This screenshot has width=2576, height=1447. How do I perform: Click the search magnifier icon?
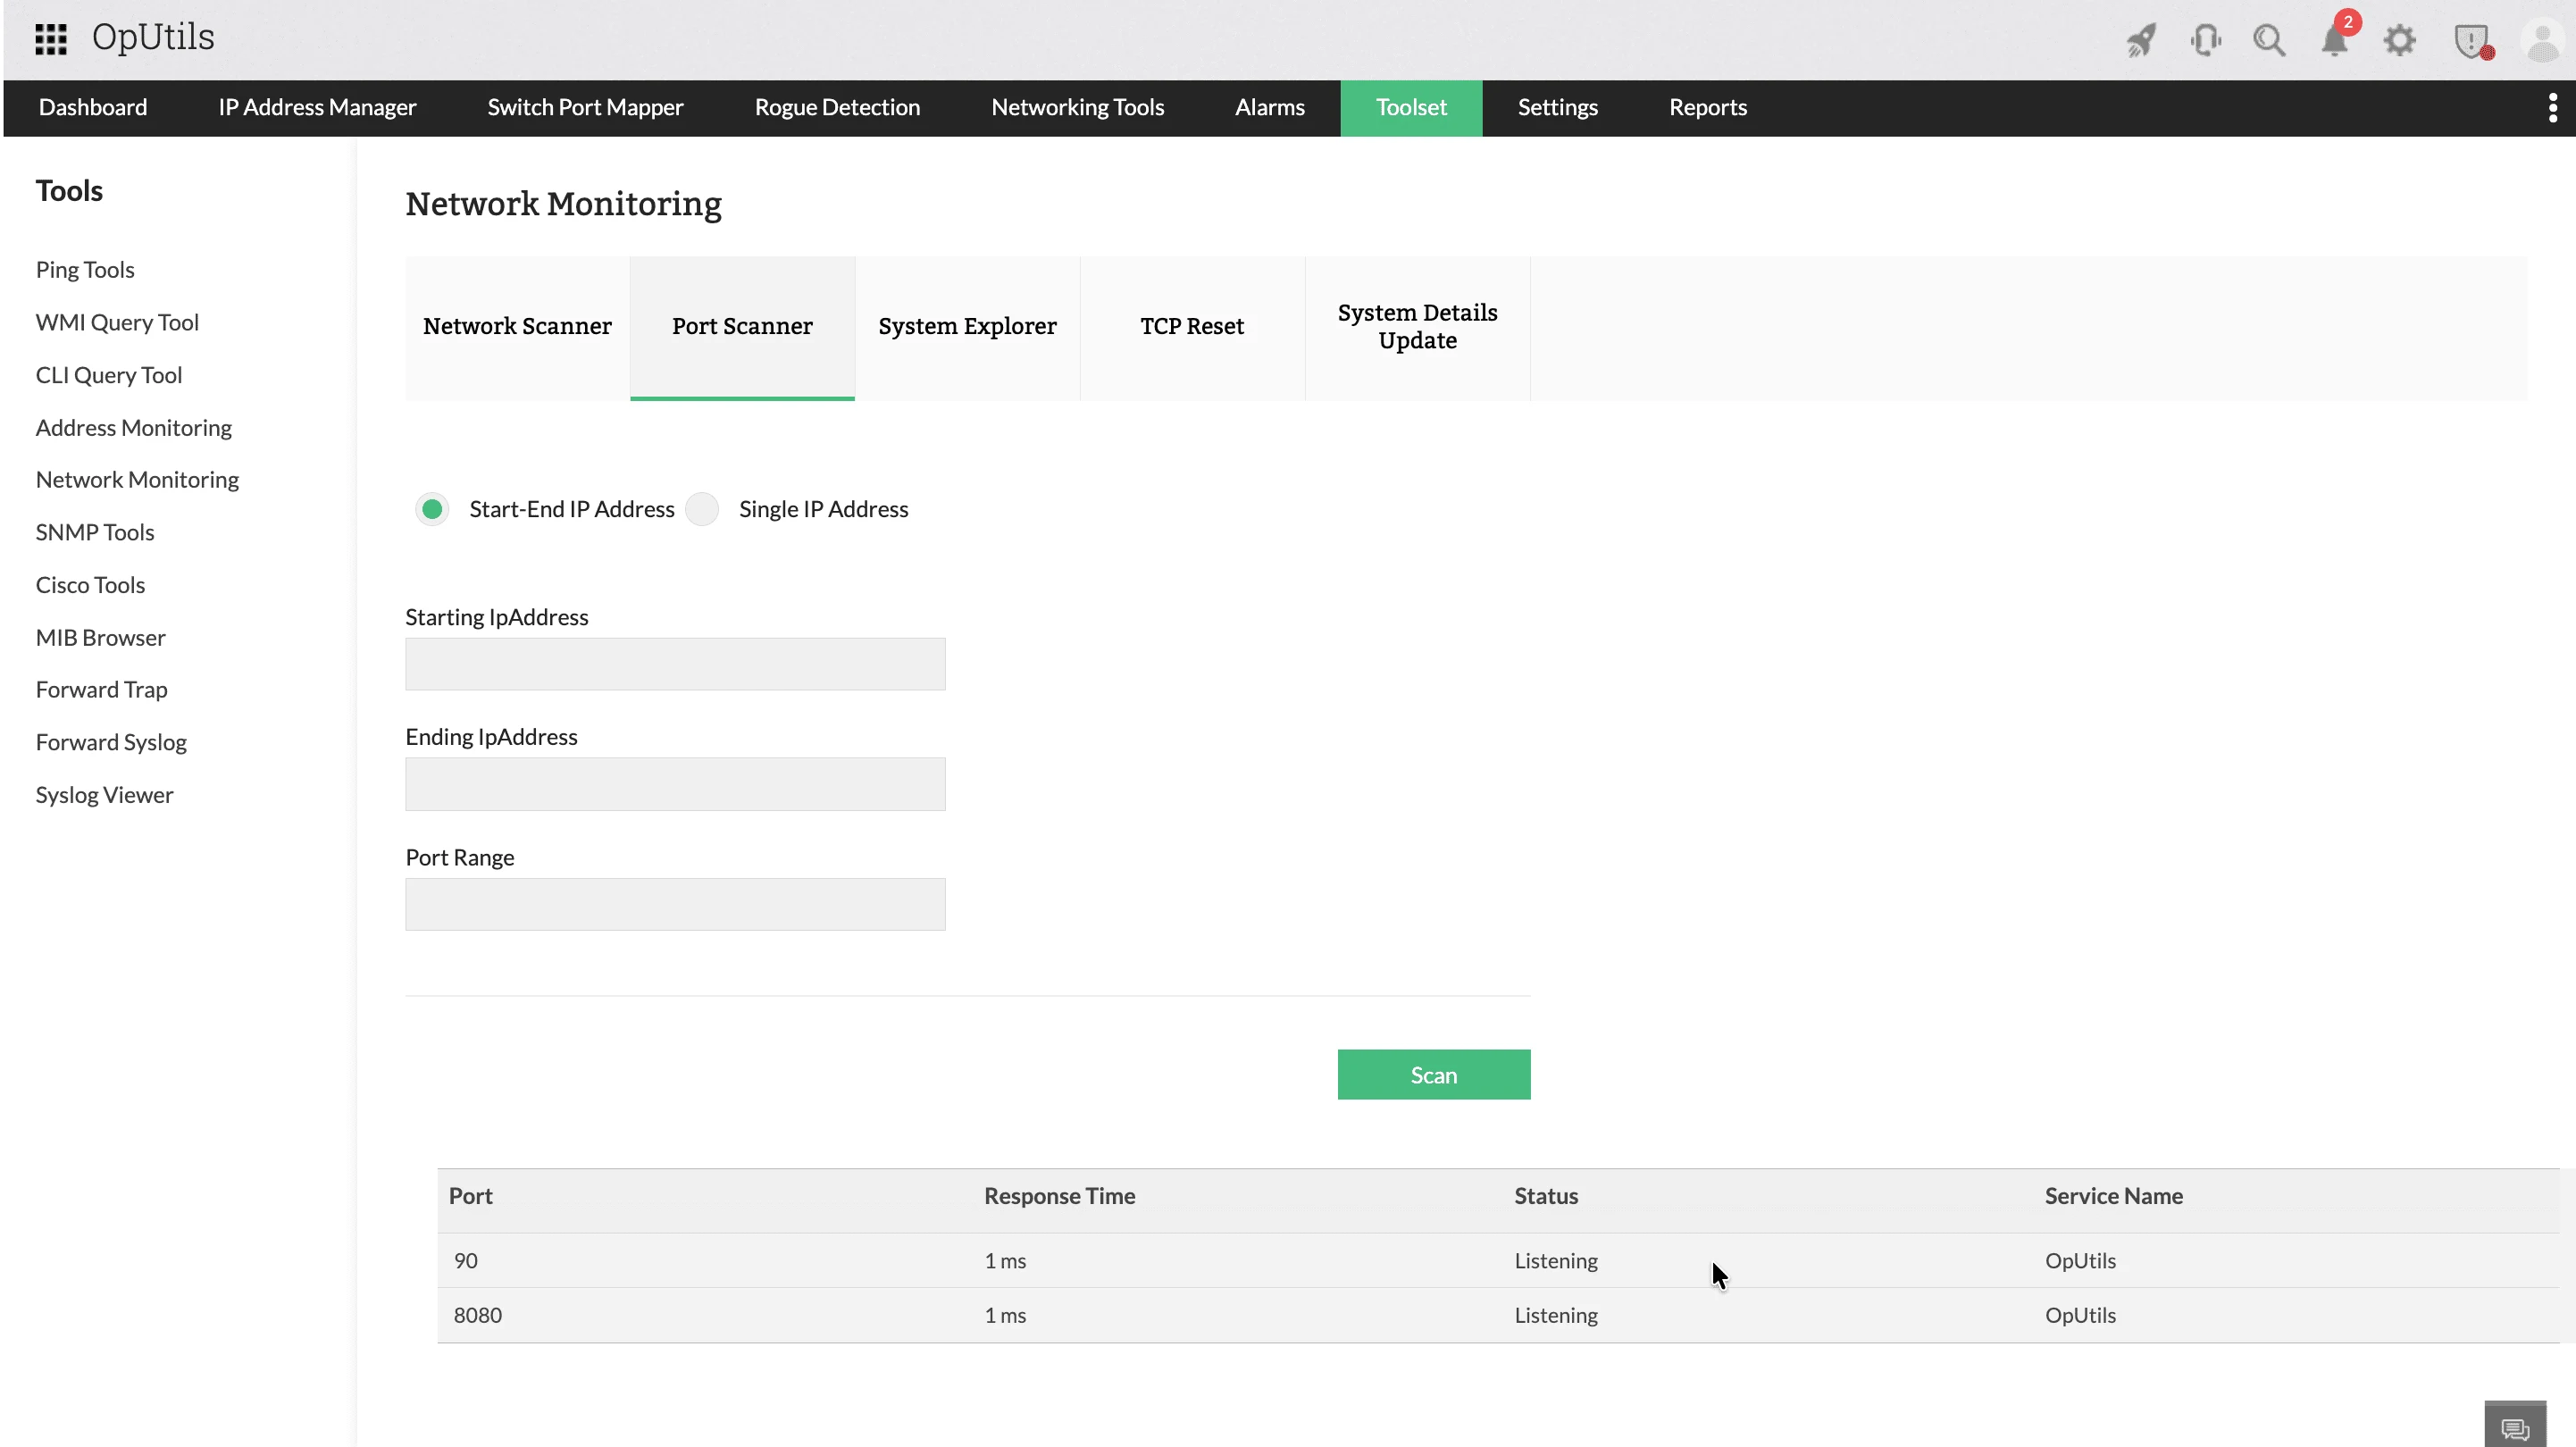2269,41
